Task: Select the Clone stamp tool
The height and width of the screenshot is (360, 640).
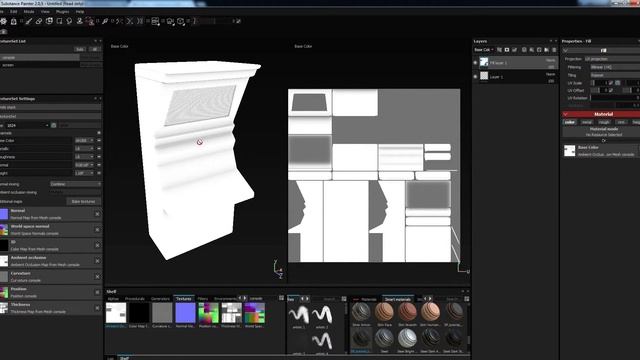Action: [80, 21]
